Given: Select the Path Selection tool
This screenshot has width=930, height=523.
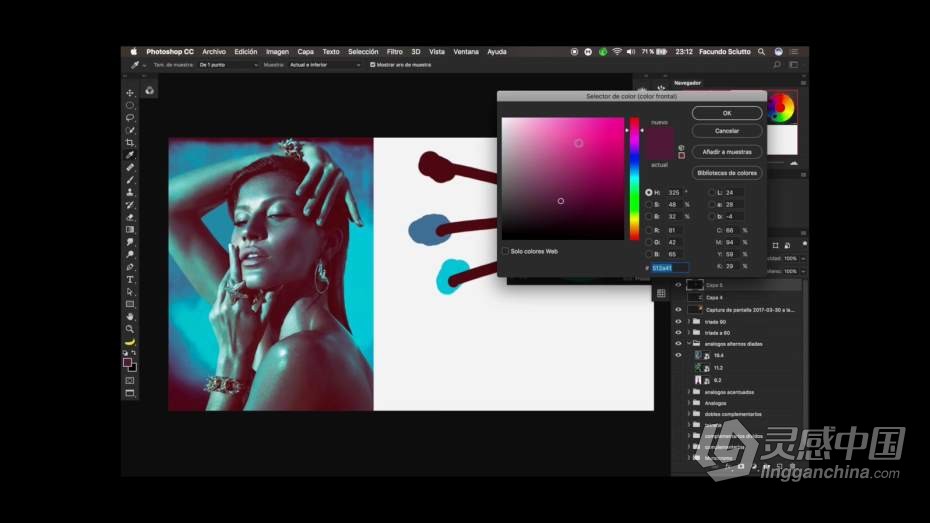Looking at the screenshot, I should click(x=130, y=292).
